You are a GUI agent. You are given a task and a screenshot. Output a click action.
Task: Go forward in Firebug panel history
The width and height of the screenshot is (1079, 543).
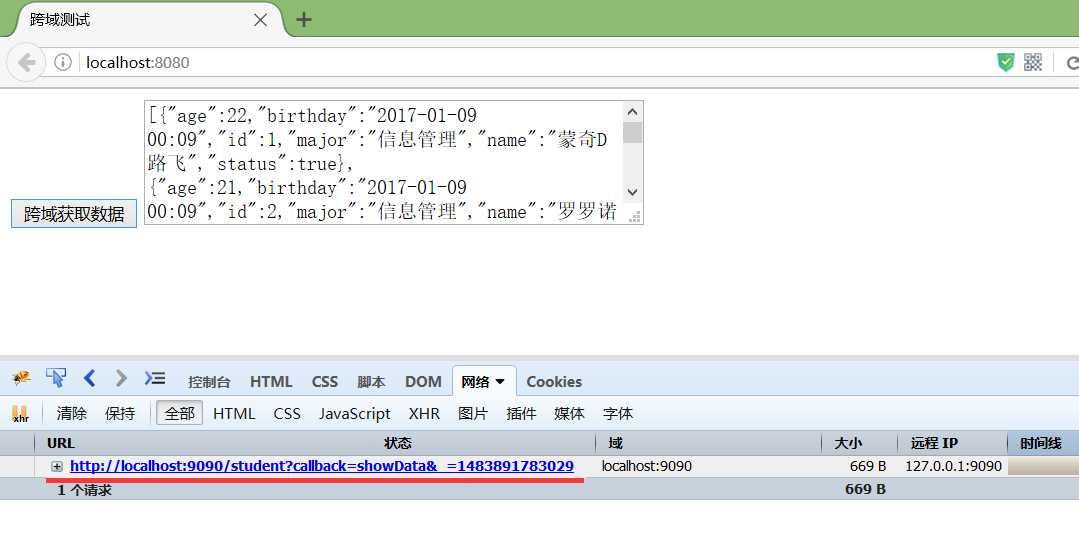coord(121,378)
